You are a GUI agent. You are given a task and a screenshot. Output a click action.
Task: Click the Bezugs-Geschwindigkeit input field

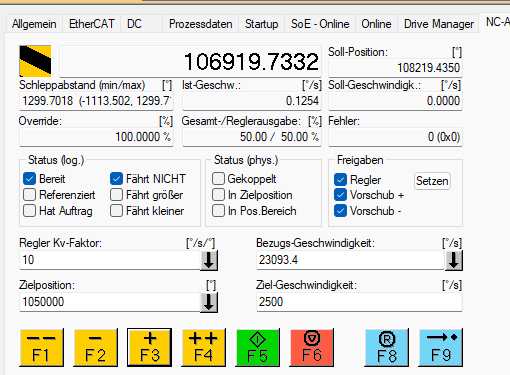pos(351,260)
